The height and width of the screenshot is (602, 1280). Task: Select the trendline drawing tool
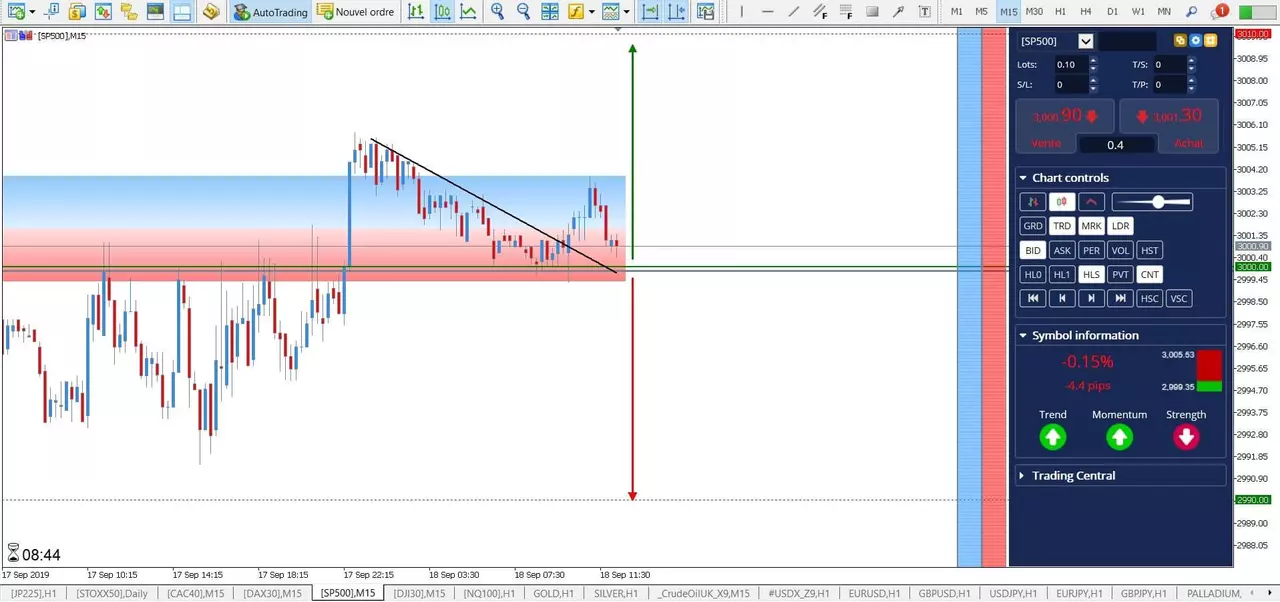pyautogui.click(x=793, y=12)
